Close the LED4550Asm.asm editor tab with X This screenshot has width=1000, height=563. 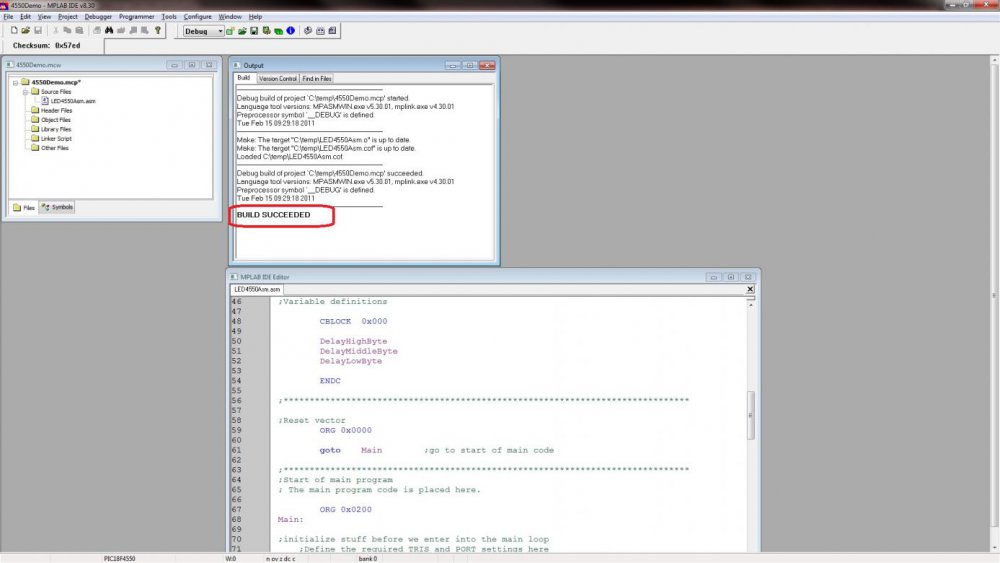point(750,289)
